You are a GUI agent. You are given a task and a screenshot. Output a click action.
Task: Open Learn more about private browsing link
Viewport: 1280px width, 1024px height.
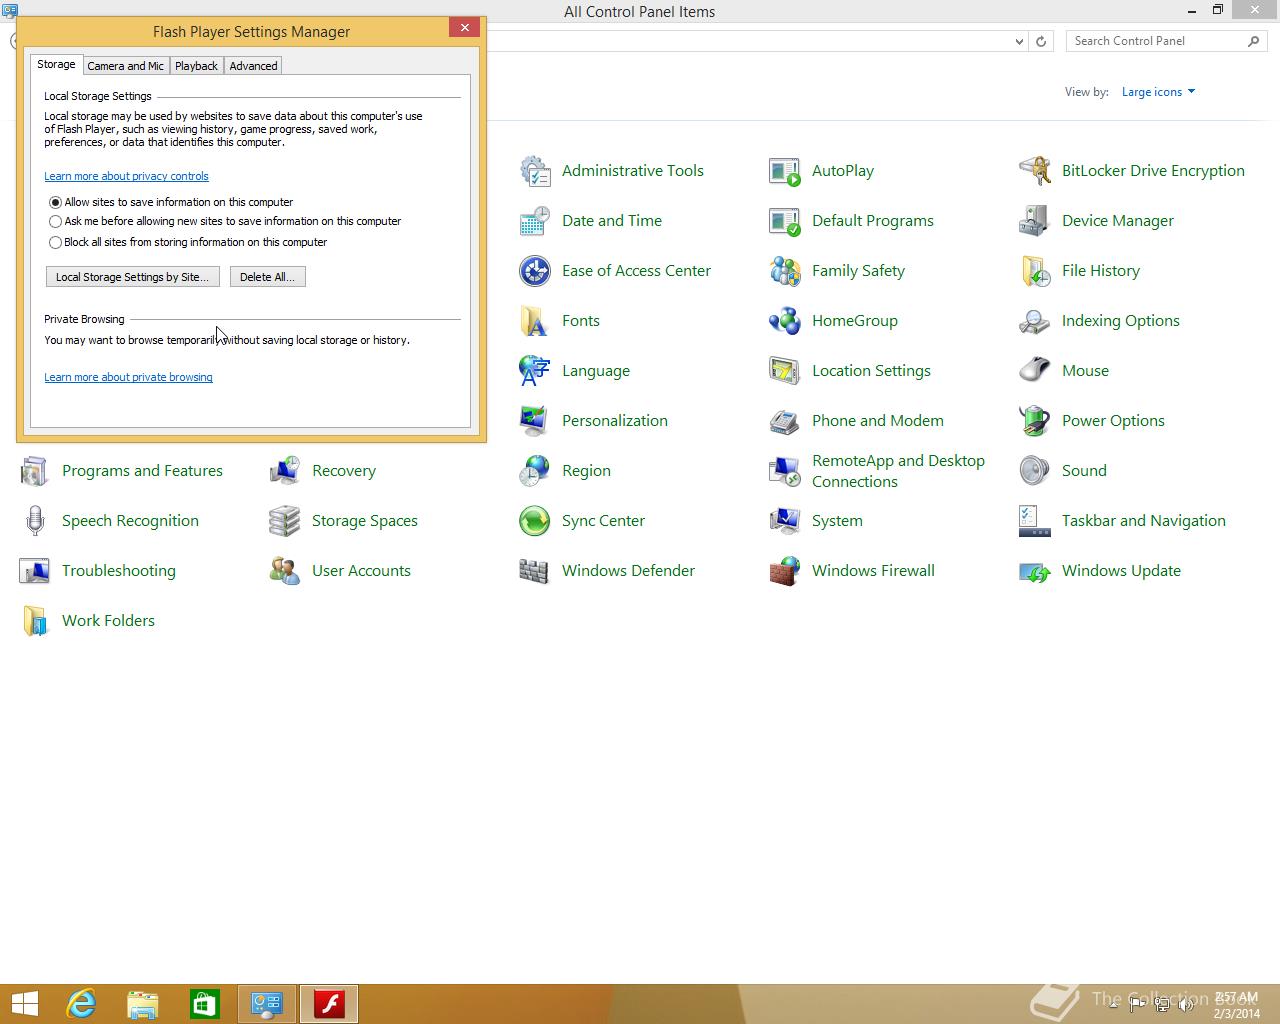click(x=128, y=377)
